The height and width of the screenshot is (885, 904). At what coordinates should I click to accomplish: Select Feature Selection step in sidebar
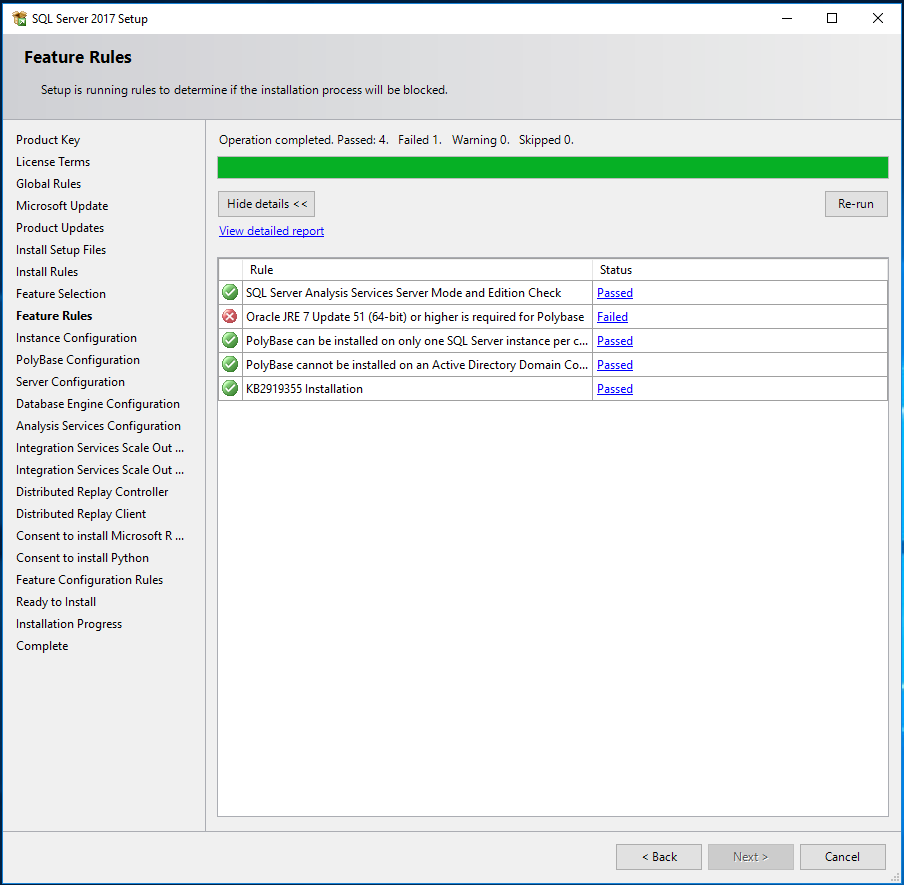[x=61, y=294]
